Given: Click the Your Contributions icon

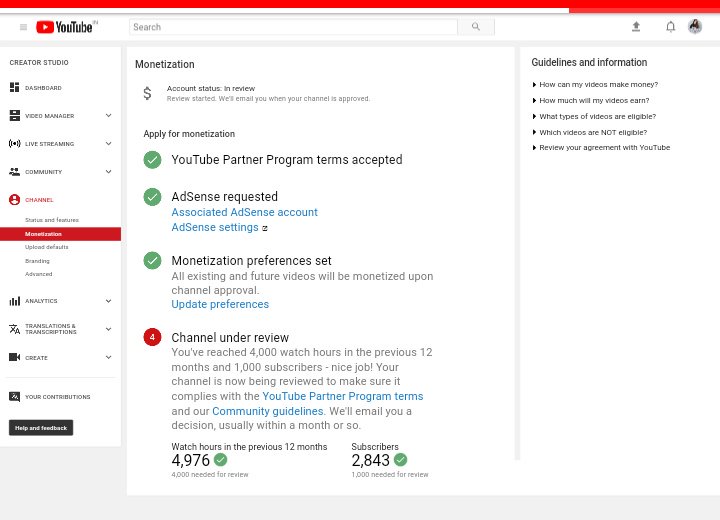Looking at the screenshot, I should 15,396.
